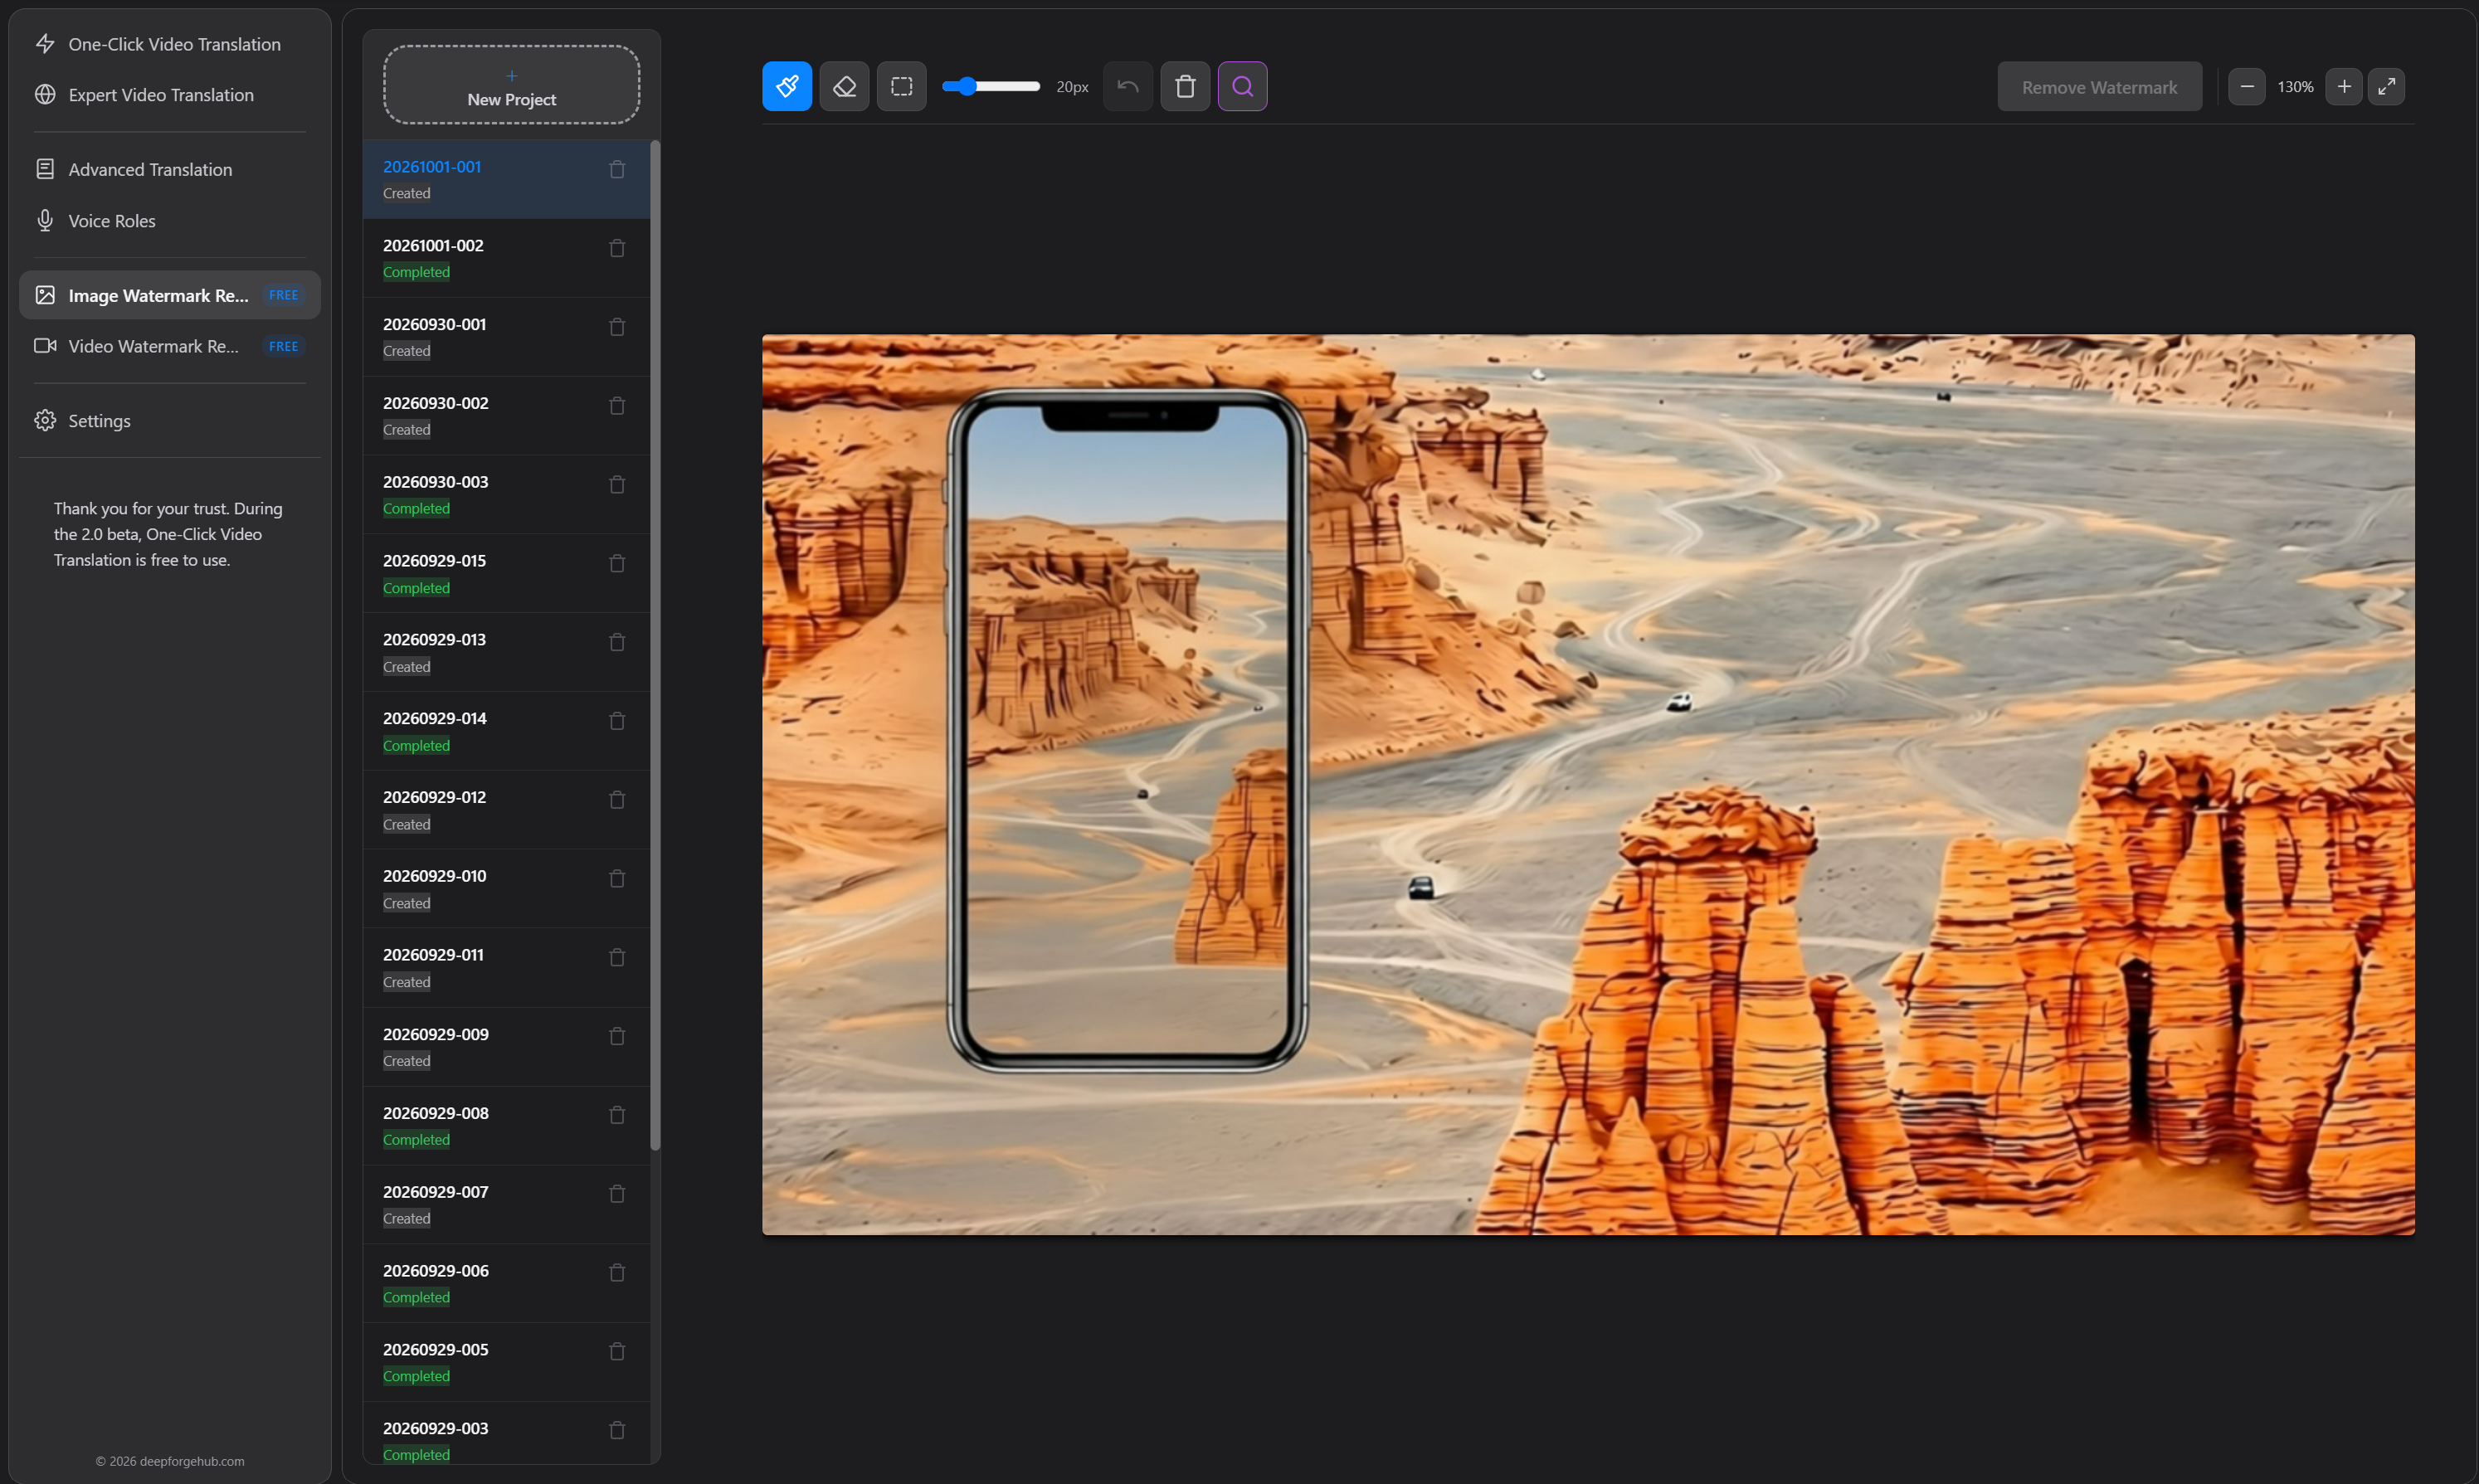Select project 20260929-009

click(x=506, y=1047)
